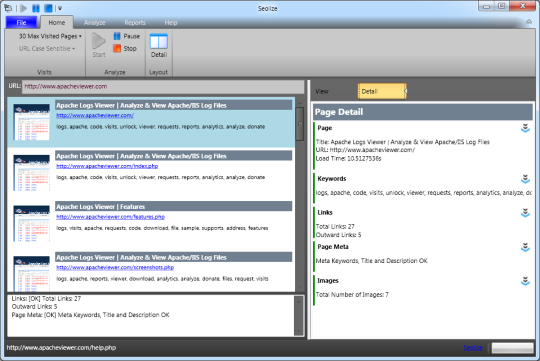540x361 pixels.
Task: Select the index.php result thumbnail
Action: tap(31, 173)
